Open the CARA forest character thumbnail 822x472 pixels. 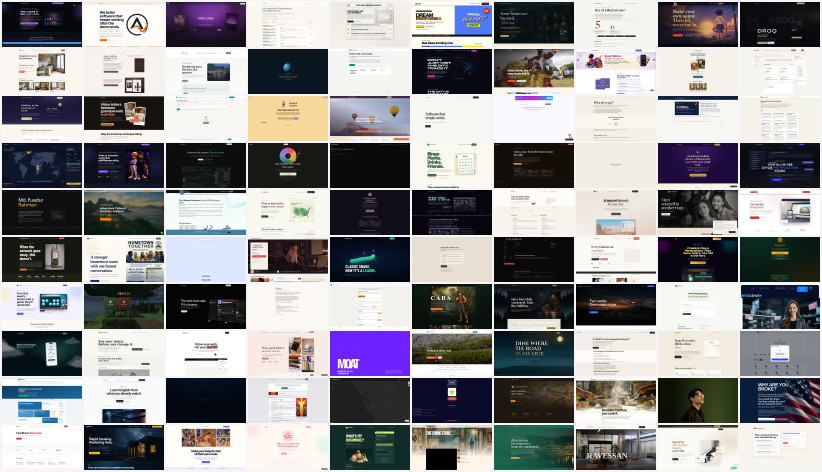click(452, 306)
